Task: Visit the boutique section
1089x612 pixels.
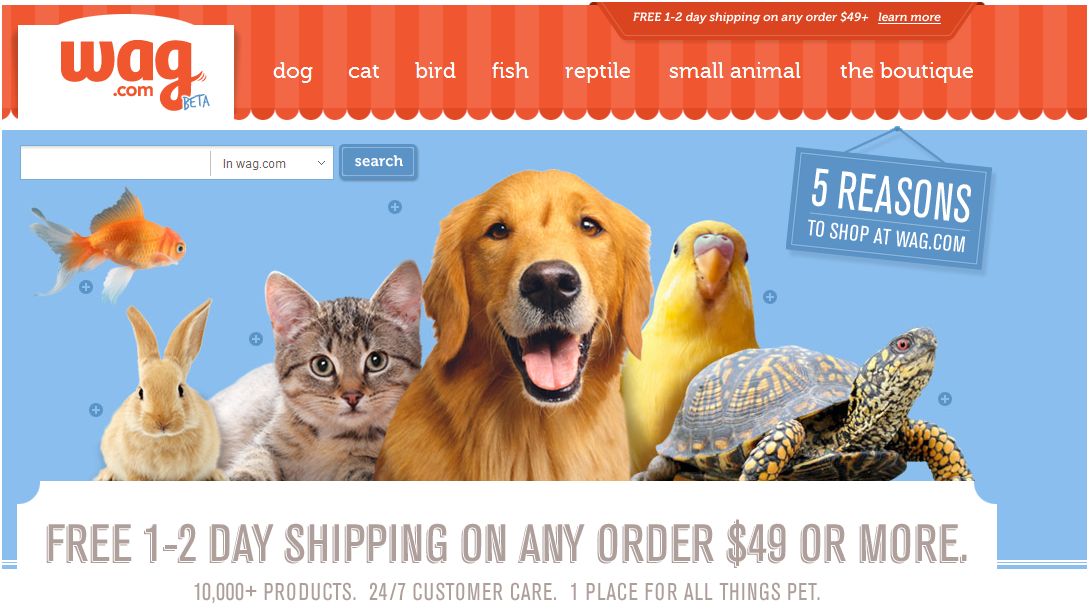Action: pyautogui.click(x=906, y=71)
